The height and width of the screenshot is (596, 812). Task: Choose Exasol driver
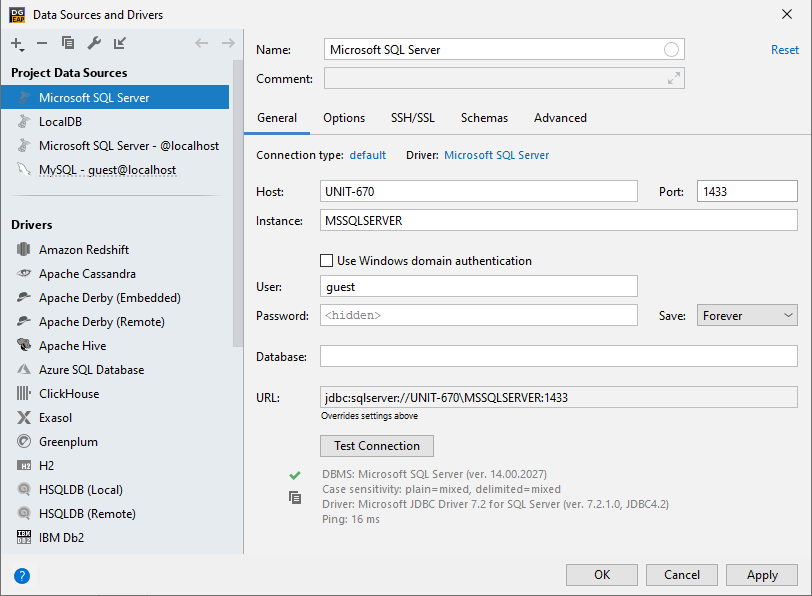coord(115,417)
